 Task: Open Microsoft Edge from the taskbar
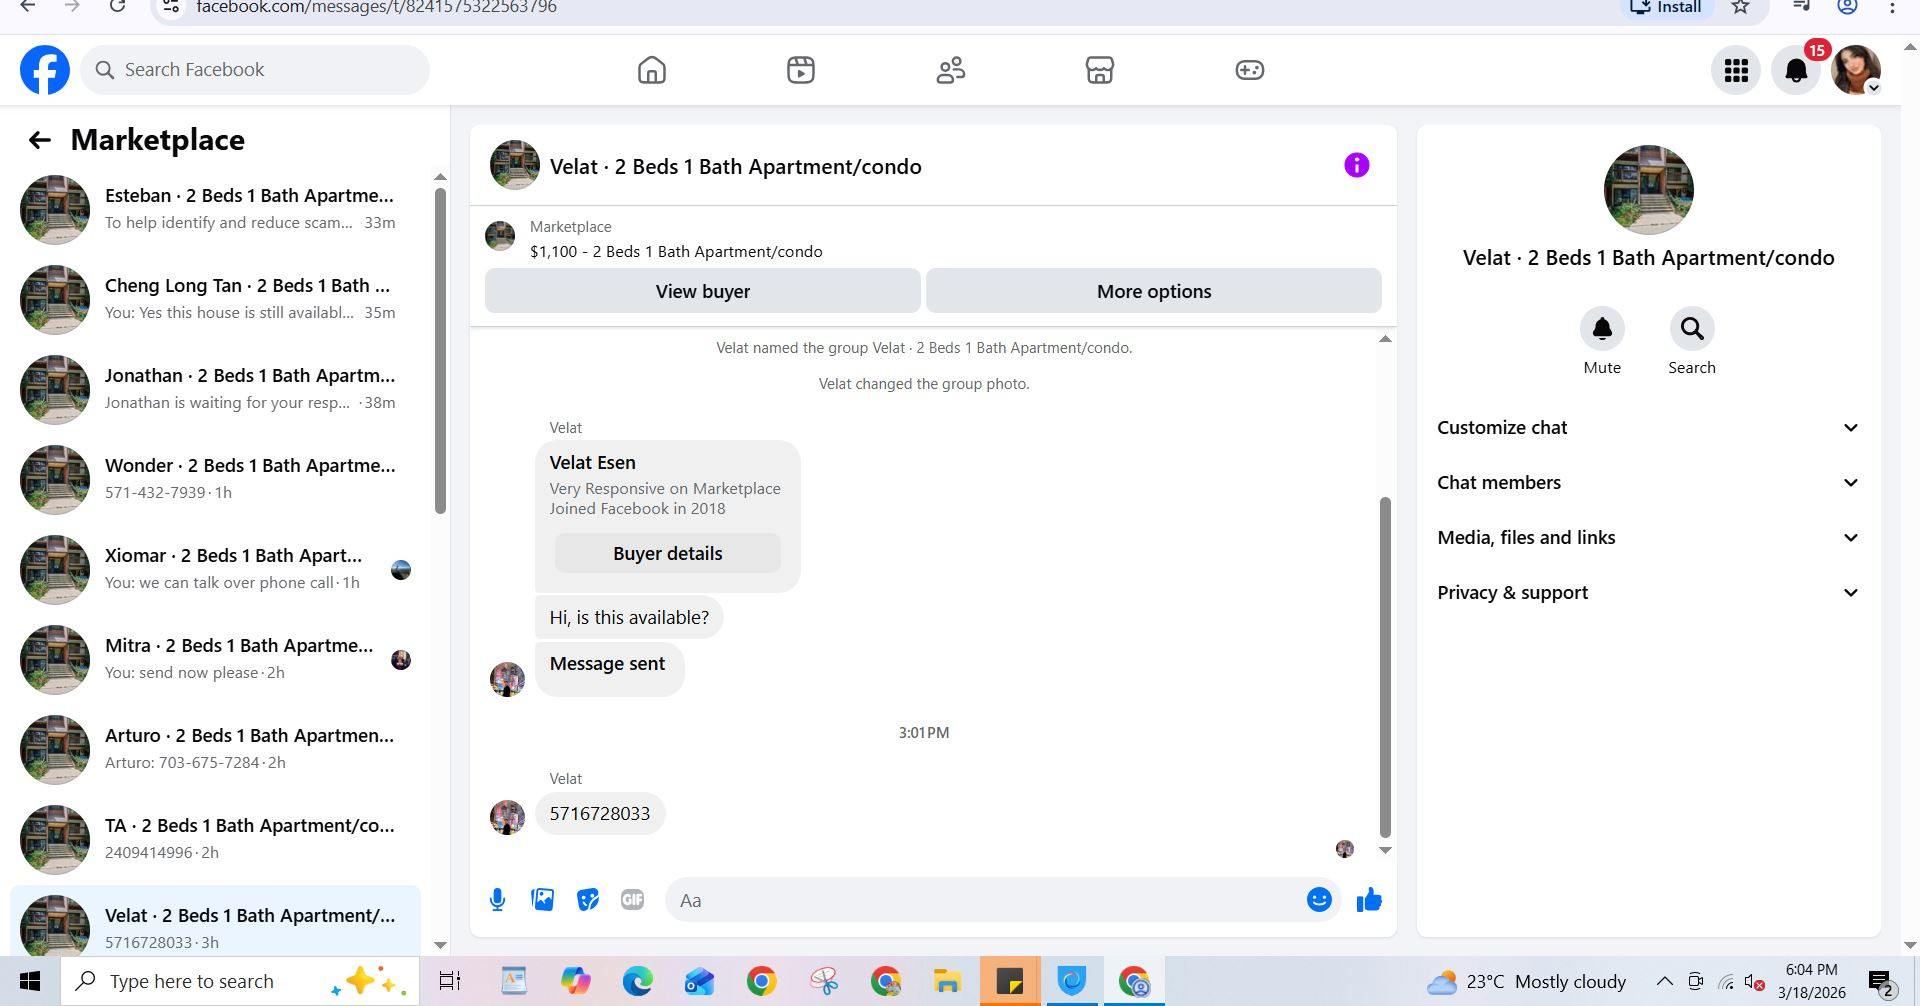[637, 981]
